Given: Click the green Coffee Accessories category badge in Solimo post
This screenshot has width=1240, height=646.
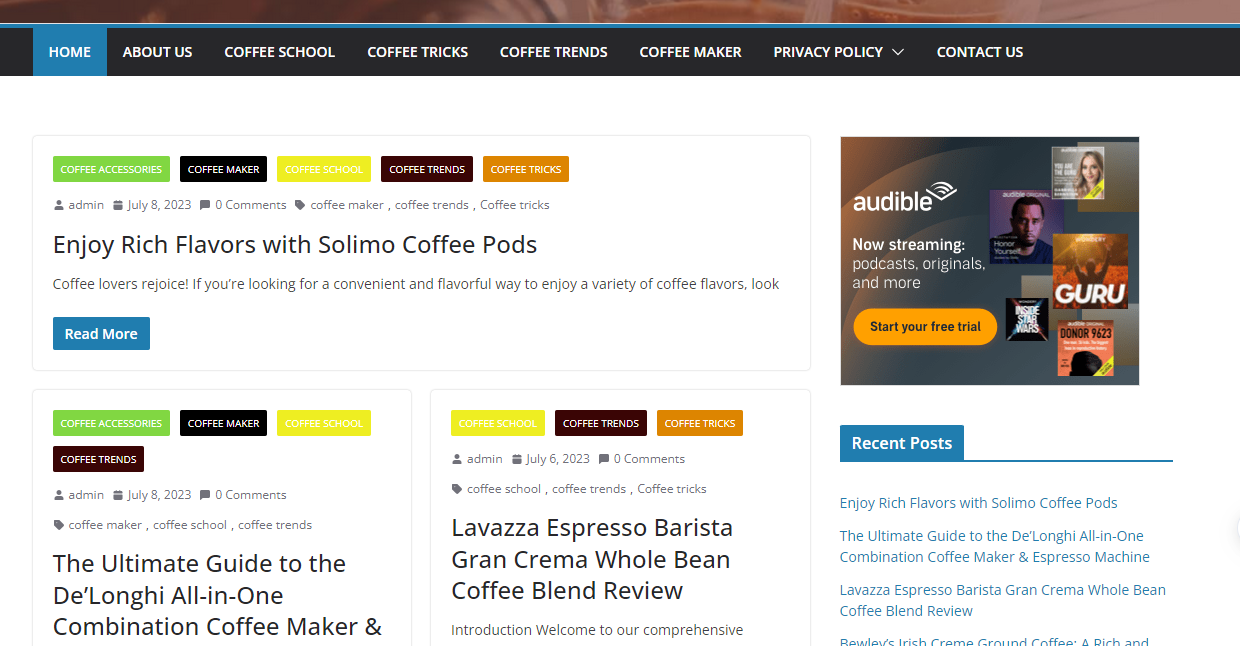Looking at the screenshot, I should (x=111, y=170).
